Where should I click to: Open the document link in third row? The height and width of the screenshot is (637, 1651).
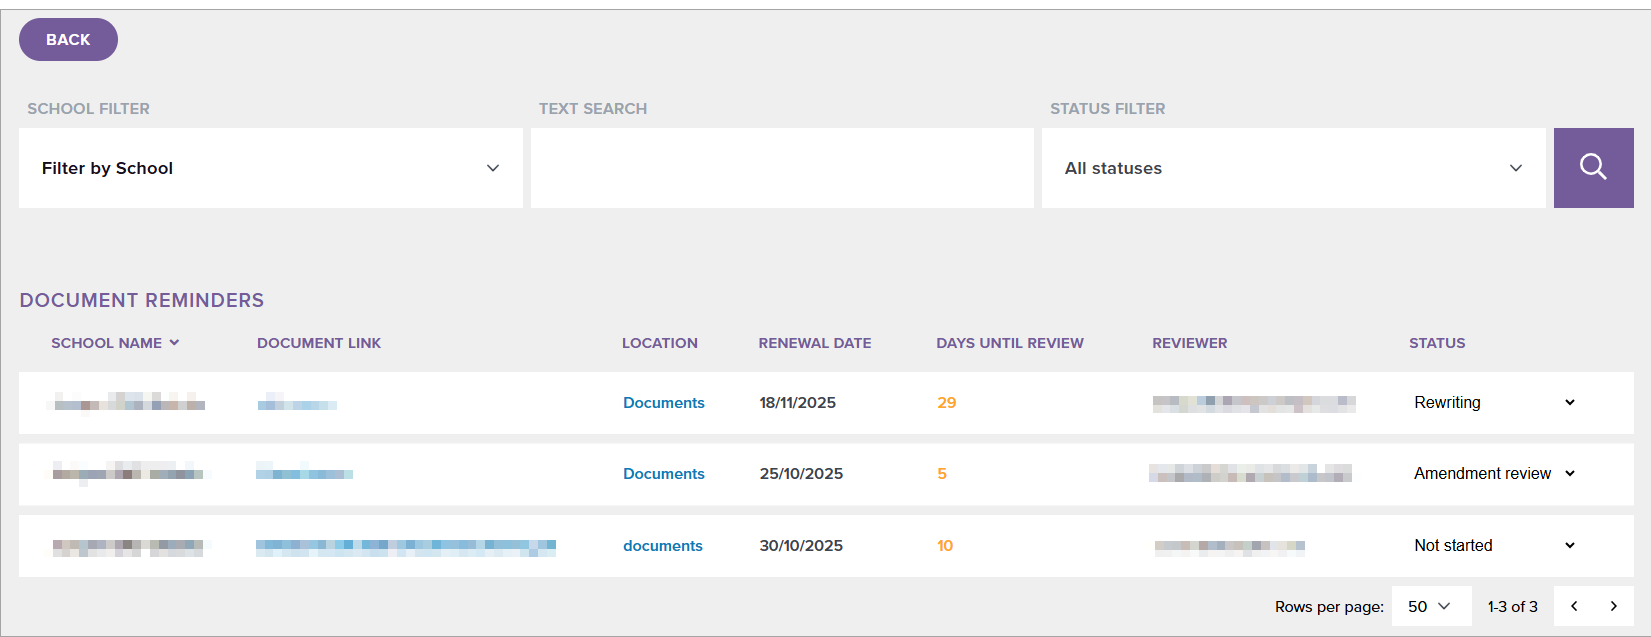click(x=405, y=547)
